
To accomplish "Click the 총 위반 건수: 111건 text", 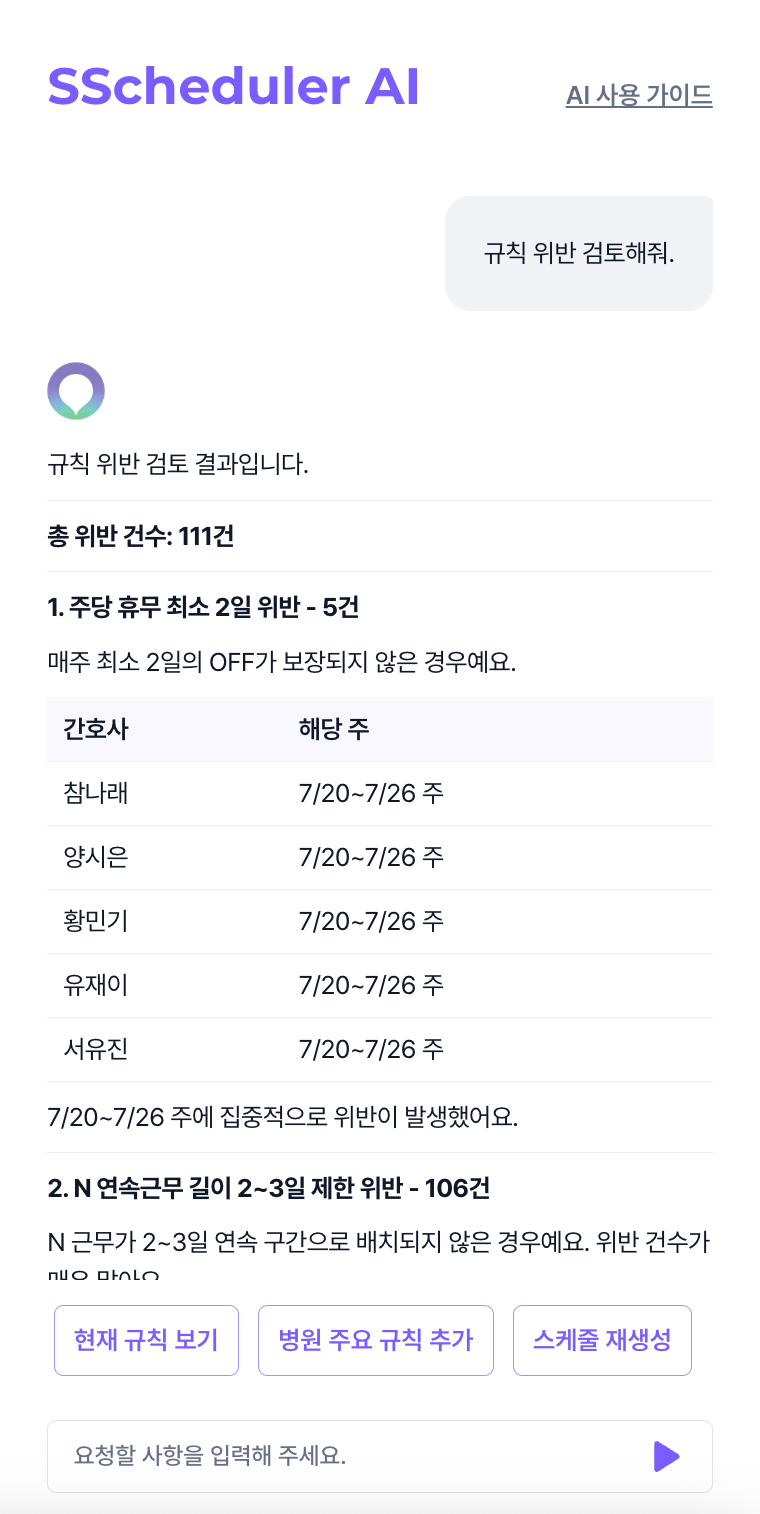I will click(x=141, y=536).
